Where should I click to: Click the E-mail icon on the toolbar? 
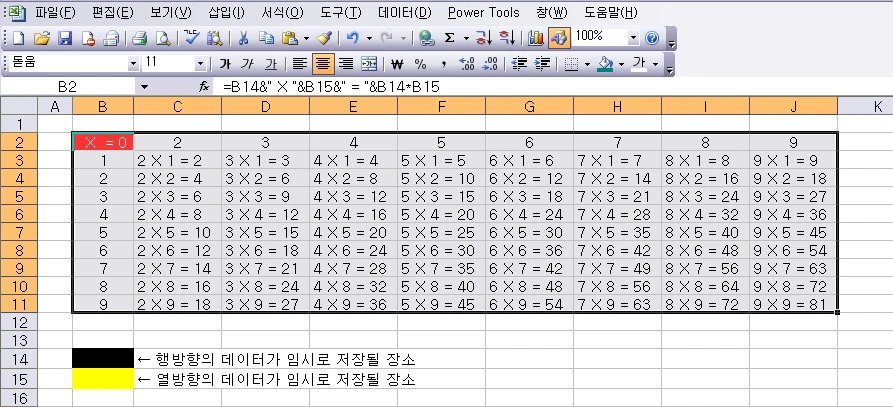[x=111, y=38]
